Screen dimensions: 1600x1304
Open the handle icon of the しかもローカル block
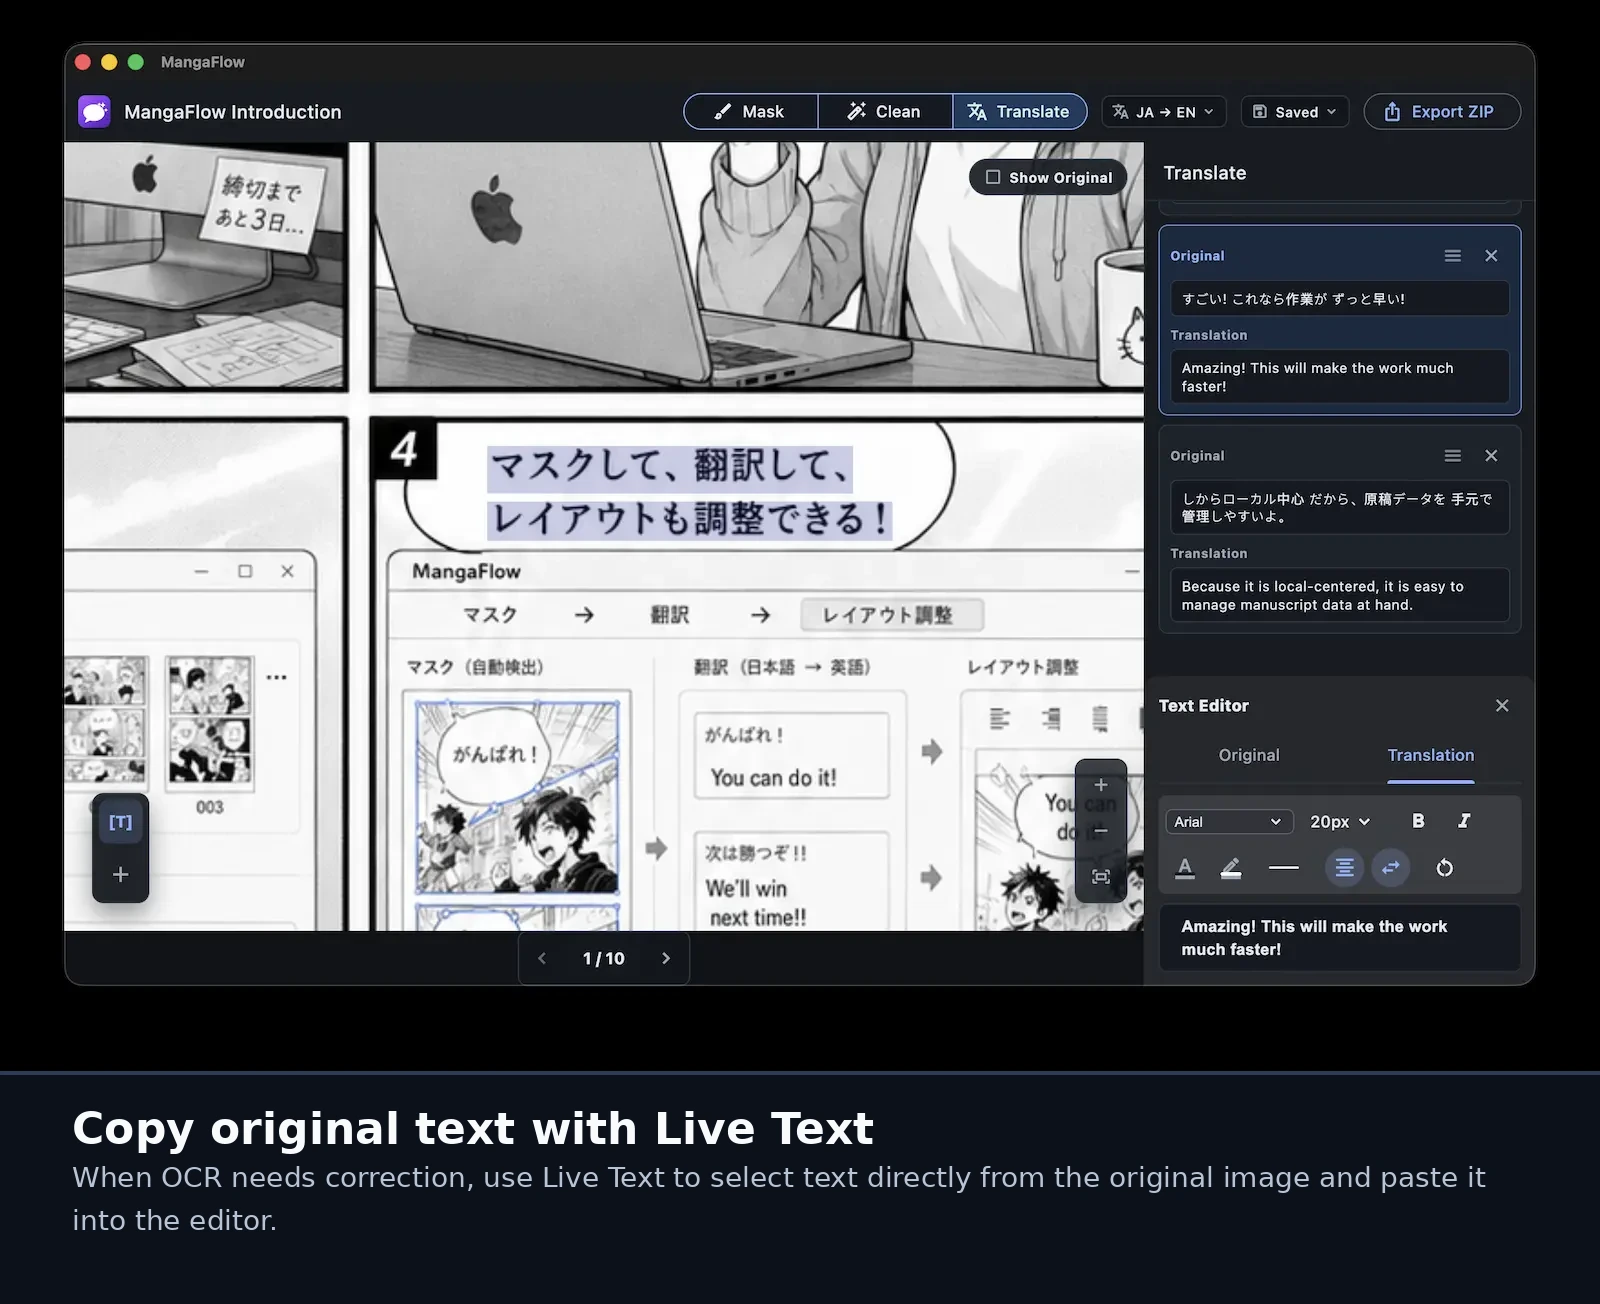point(1453,456)
